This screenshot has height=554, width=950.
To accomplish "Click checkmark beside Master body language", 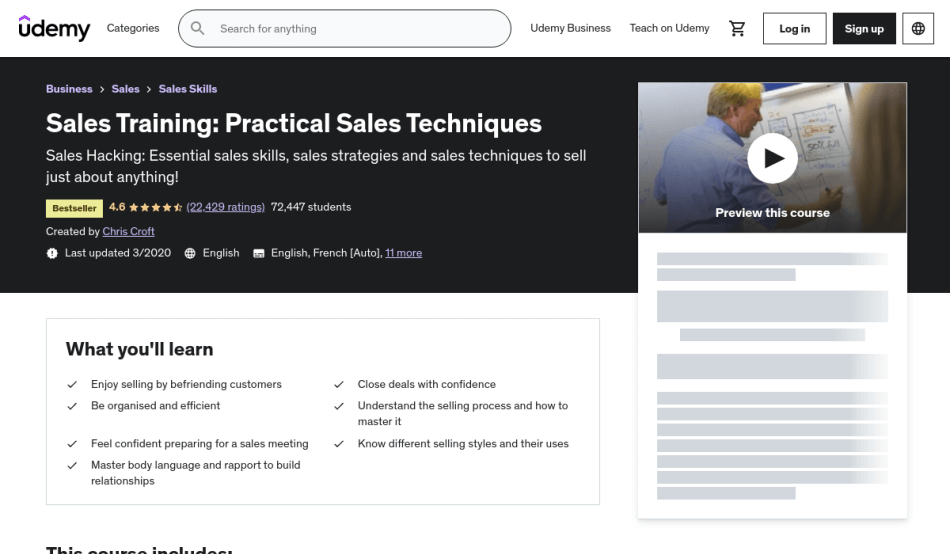I will coord(72,466).
